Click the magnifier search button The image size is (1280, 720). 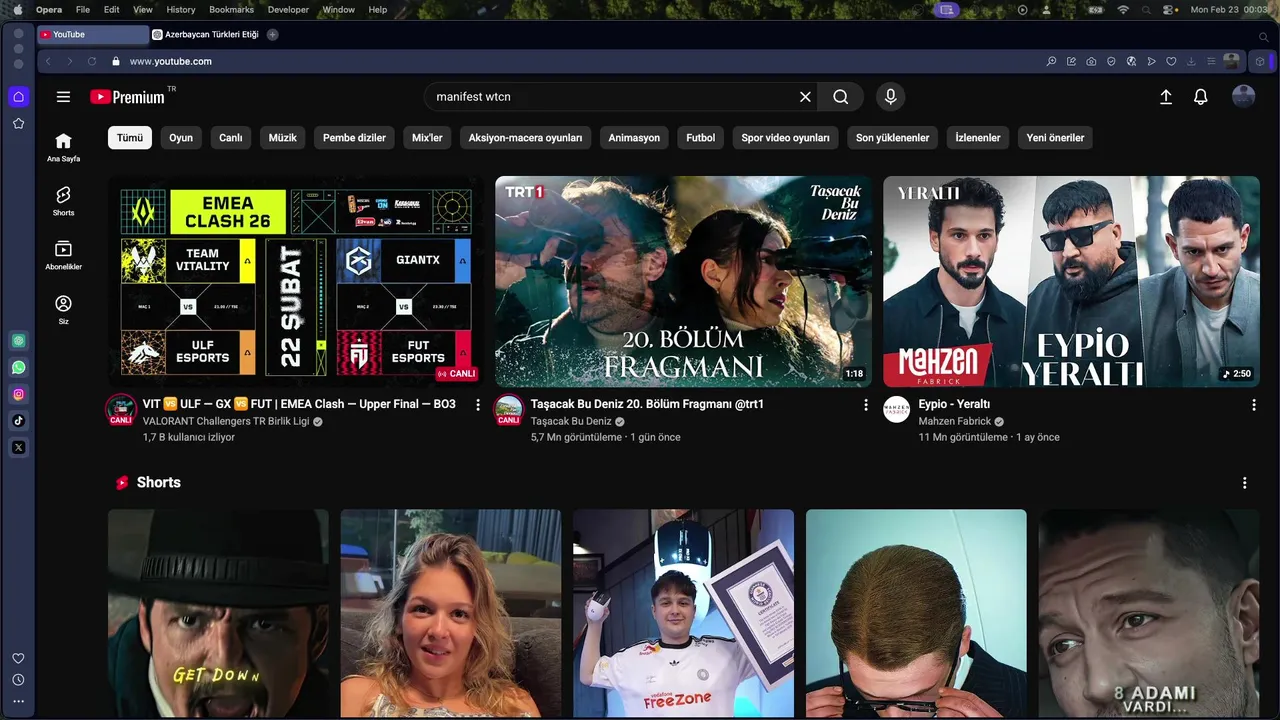pyautogui.click(x=841, y=97)
